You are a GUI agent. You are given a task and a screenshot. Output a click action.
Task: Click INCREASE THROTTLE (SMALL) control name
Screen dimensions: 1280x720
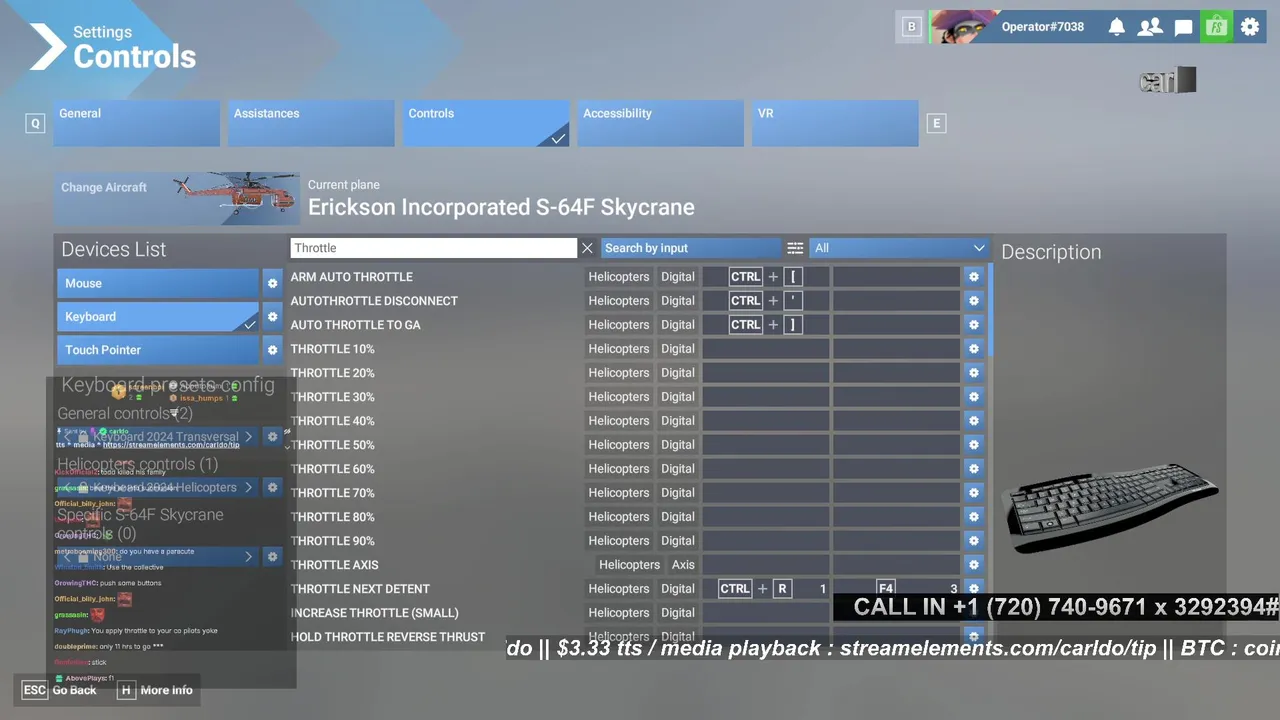[374, 613]
